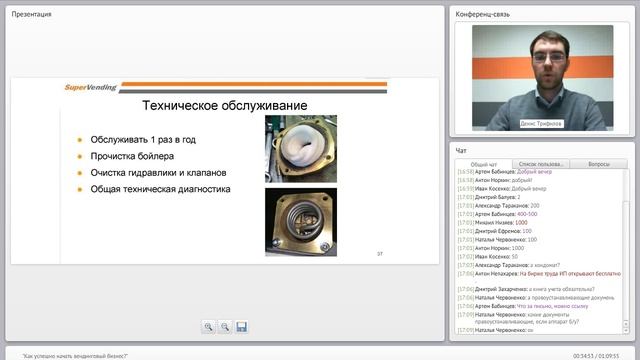This screenshot has width=640, height=360.
Task: Click Дмитрий Захарченко's chat message
Action: click(526, 289)
